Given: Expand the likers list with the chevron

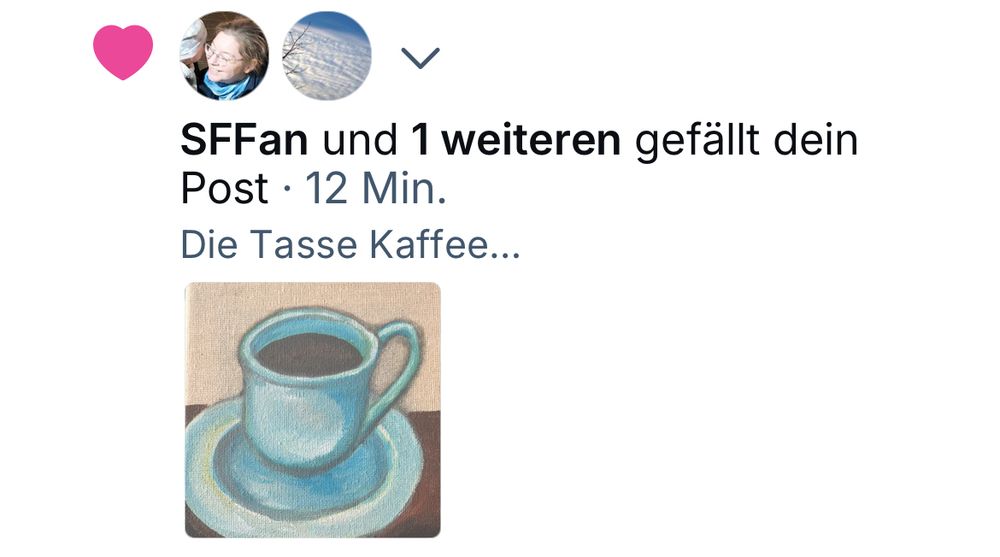Looking at the screenshot, I should (x=420, y=57).
